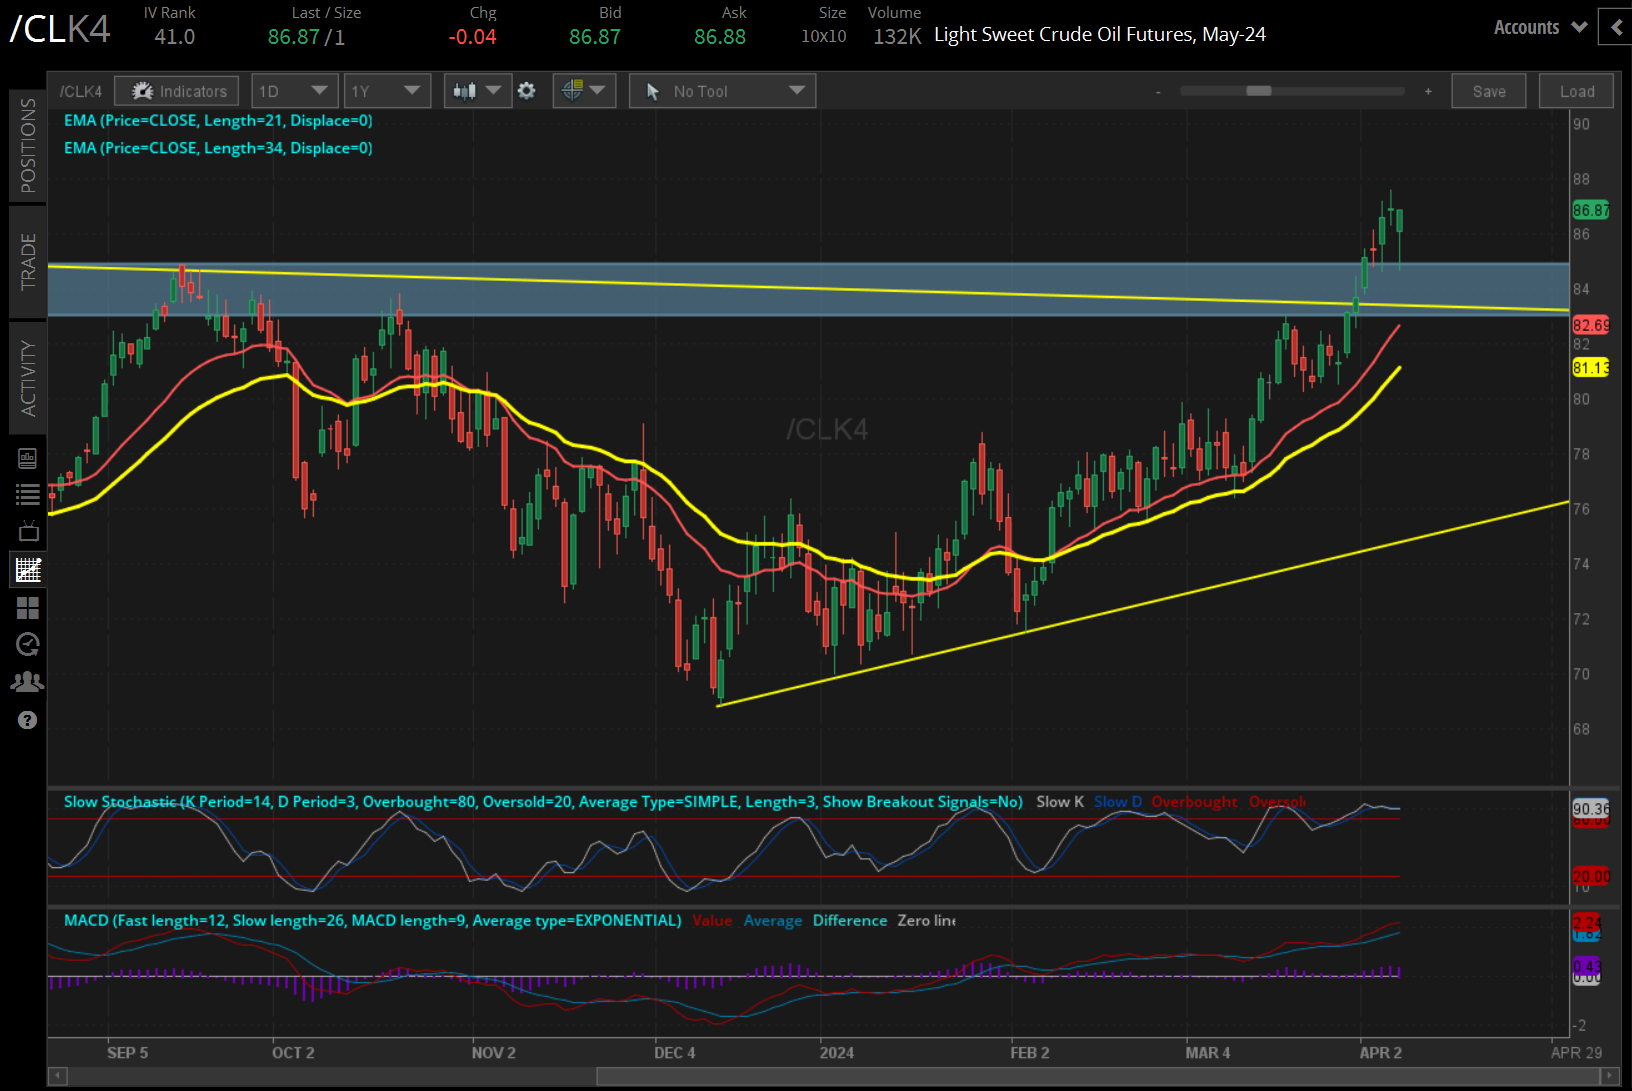Switch to the Positions tab
The width and height of the screenshot is (1632, 1091).
point(28,146)
